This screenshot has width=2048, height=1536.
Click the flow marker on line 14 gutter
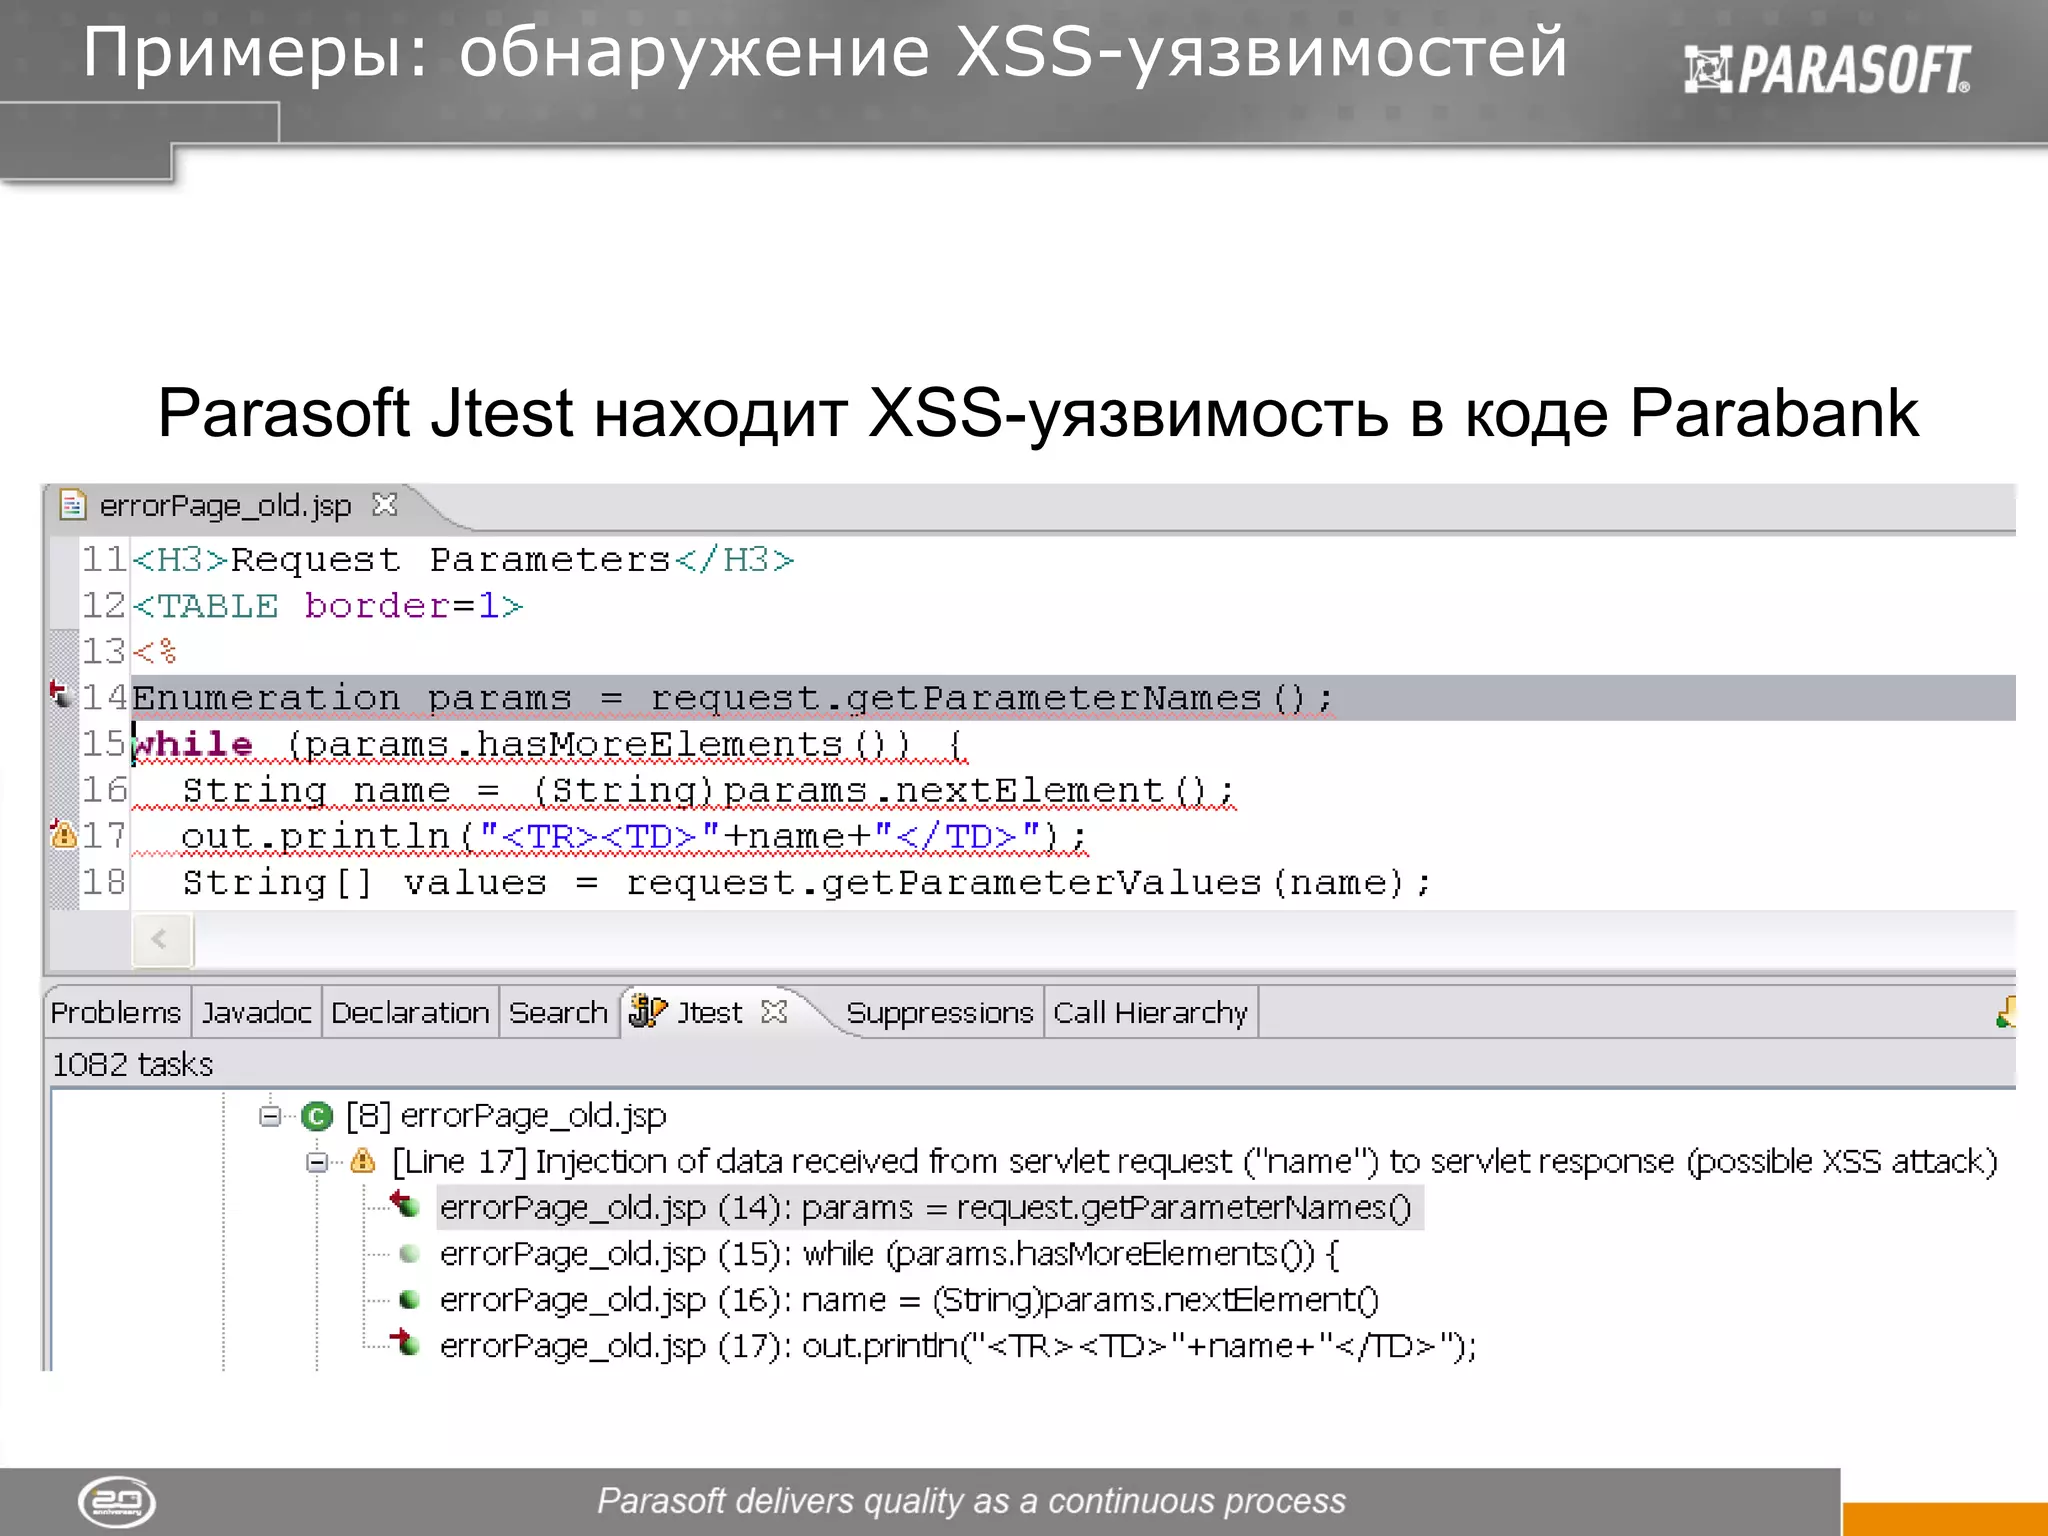pos(61,693)
